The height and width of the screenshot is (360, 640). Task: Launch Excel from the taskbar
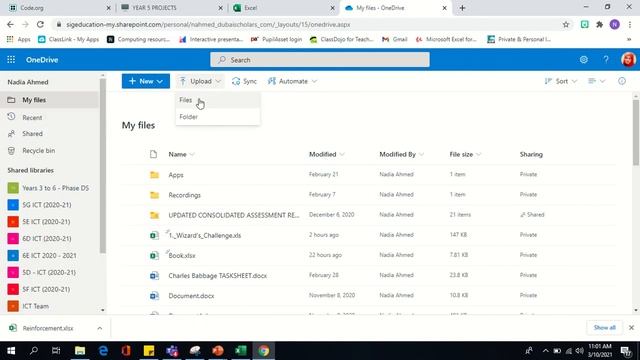240,351
